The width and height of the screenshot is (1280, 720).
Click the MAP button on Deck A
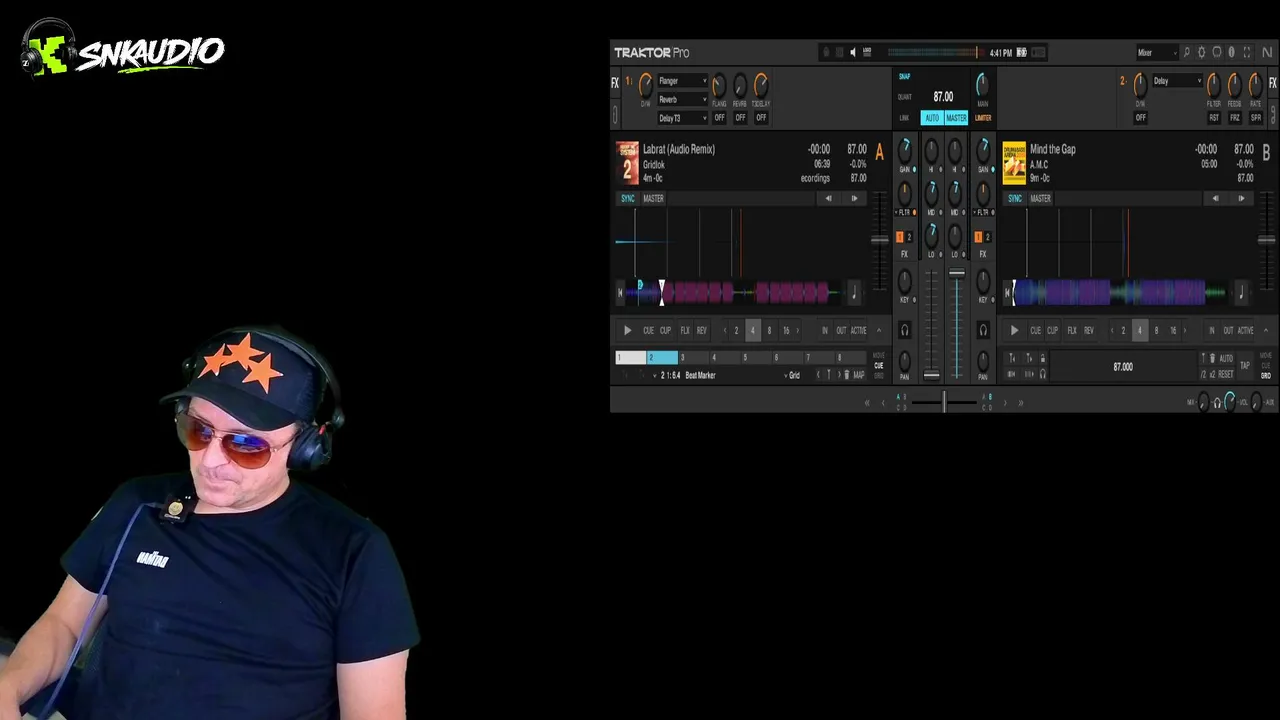tap(859, 375)
